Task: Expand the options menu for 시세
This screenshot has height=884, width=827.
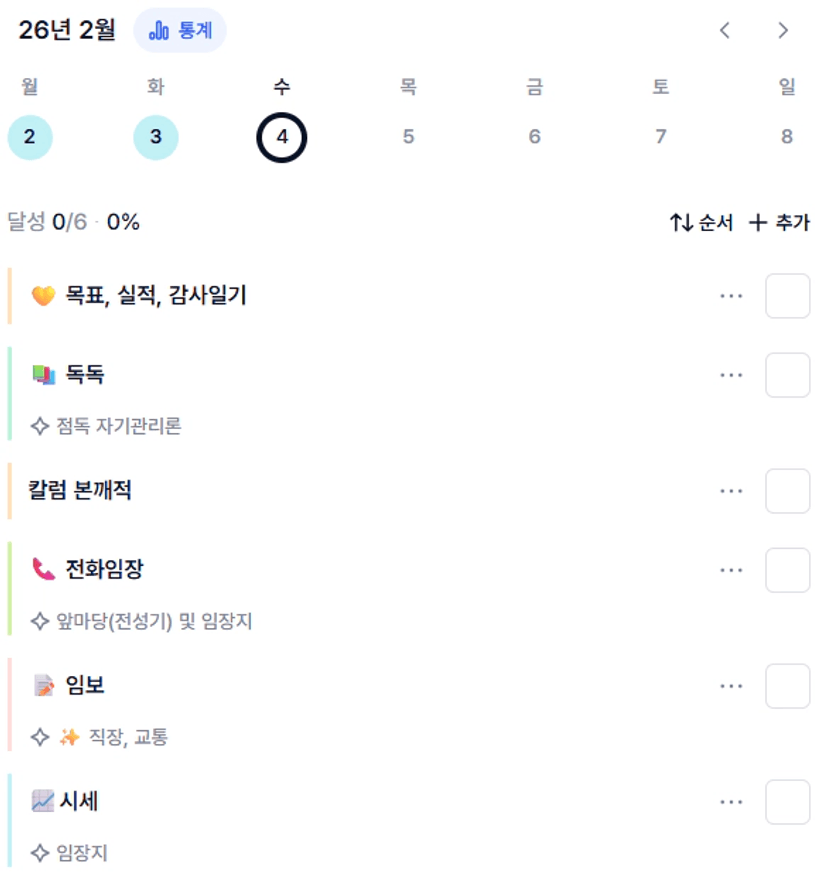Action: pos(731,802)
